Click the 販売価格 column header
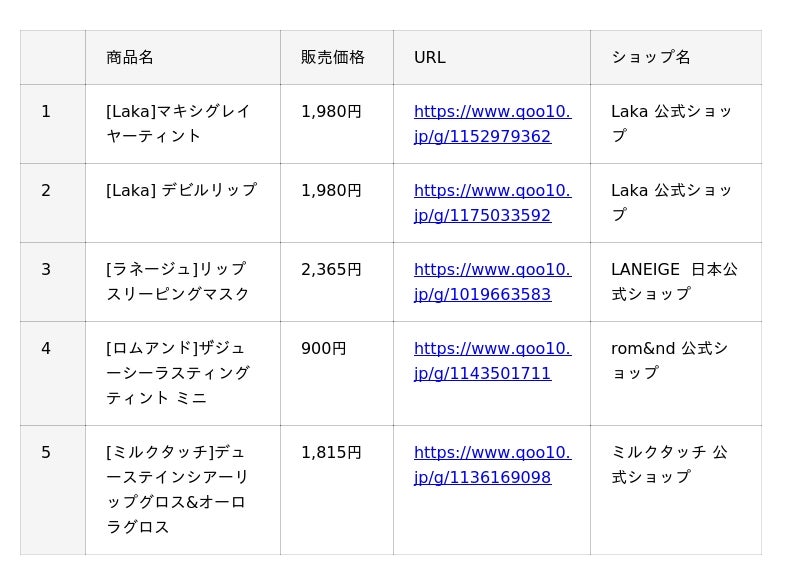800x585 pixels. (x=333, y=58)
